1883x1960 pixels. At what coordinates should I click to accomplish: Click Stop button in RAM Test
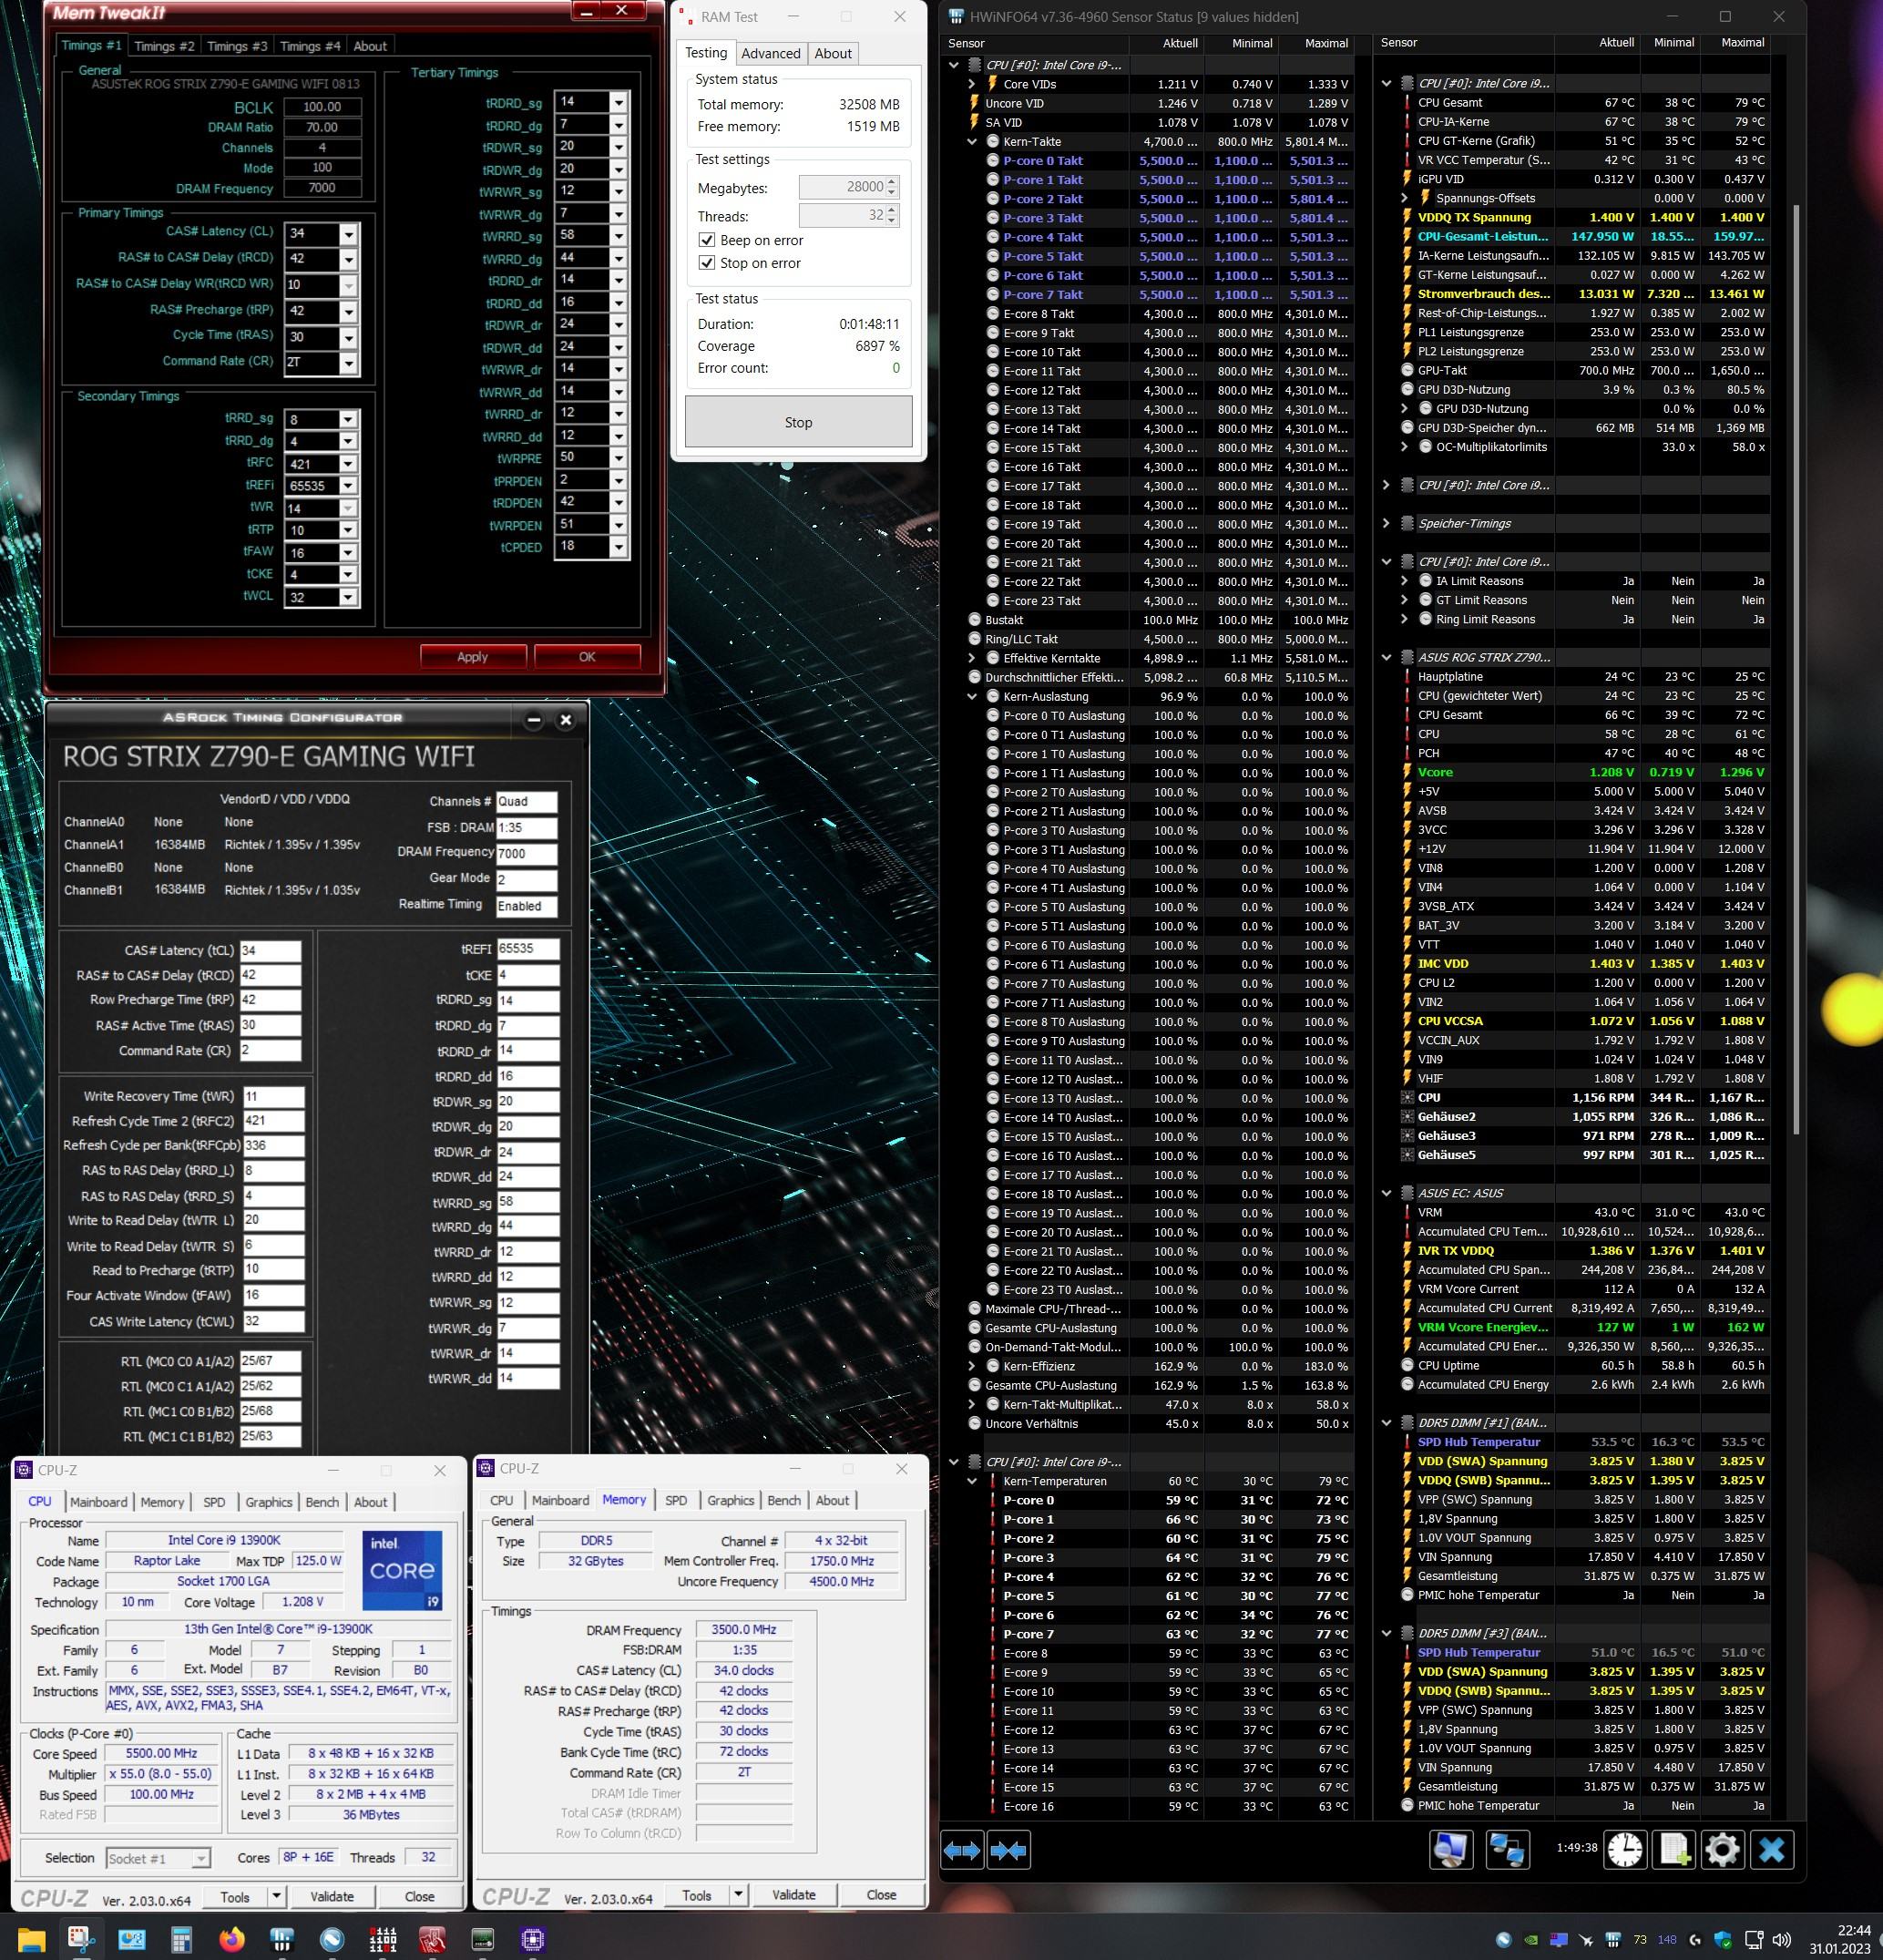click(798, 422)
